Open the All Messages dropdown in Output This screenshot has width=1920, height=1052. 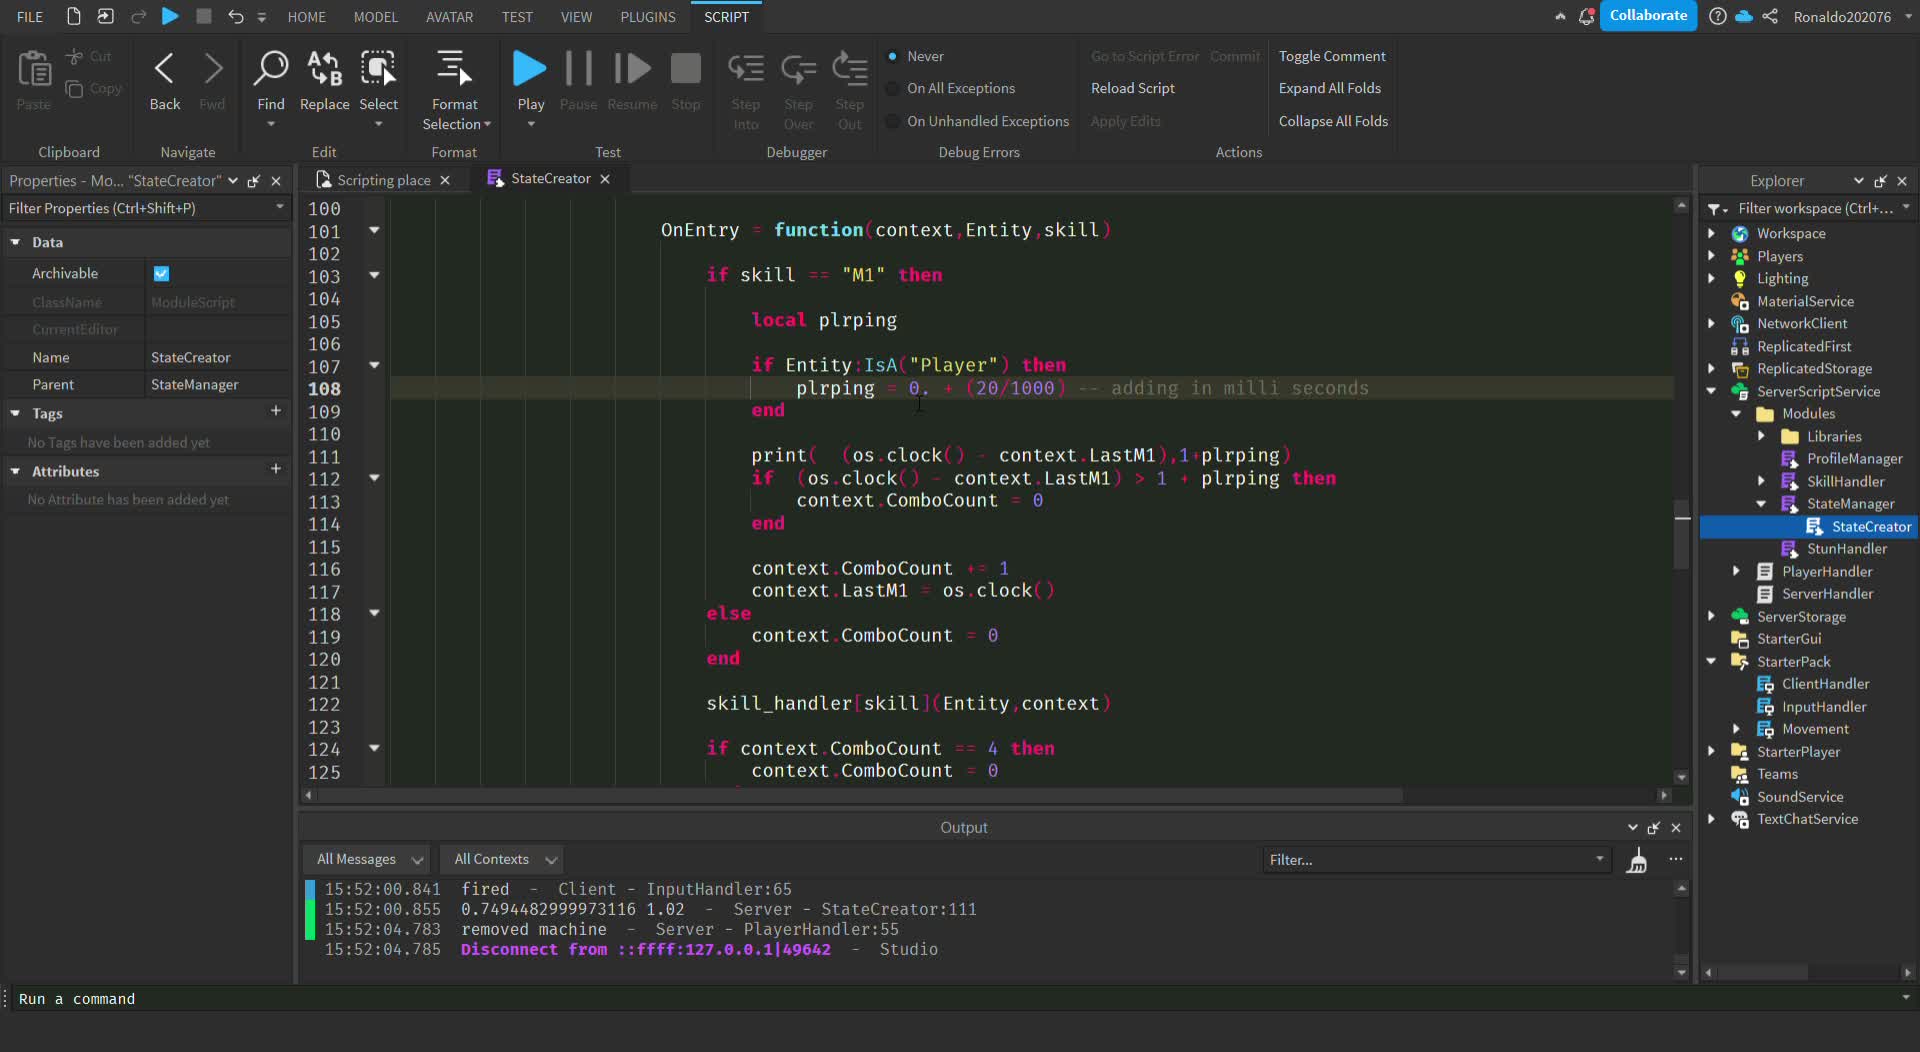(366, 859)
